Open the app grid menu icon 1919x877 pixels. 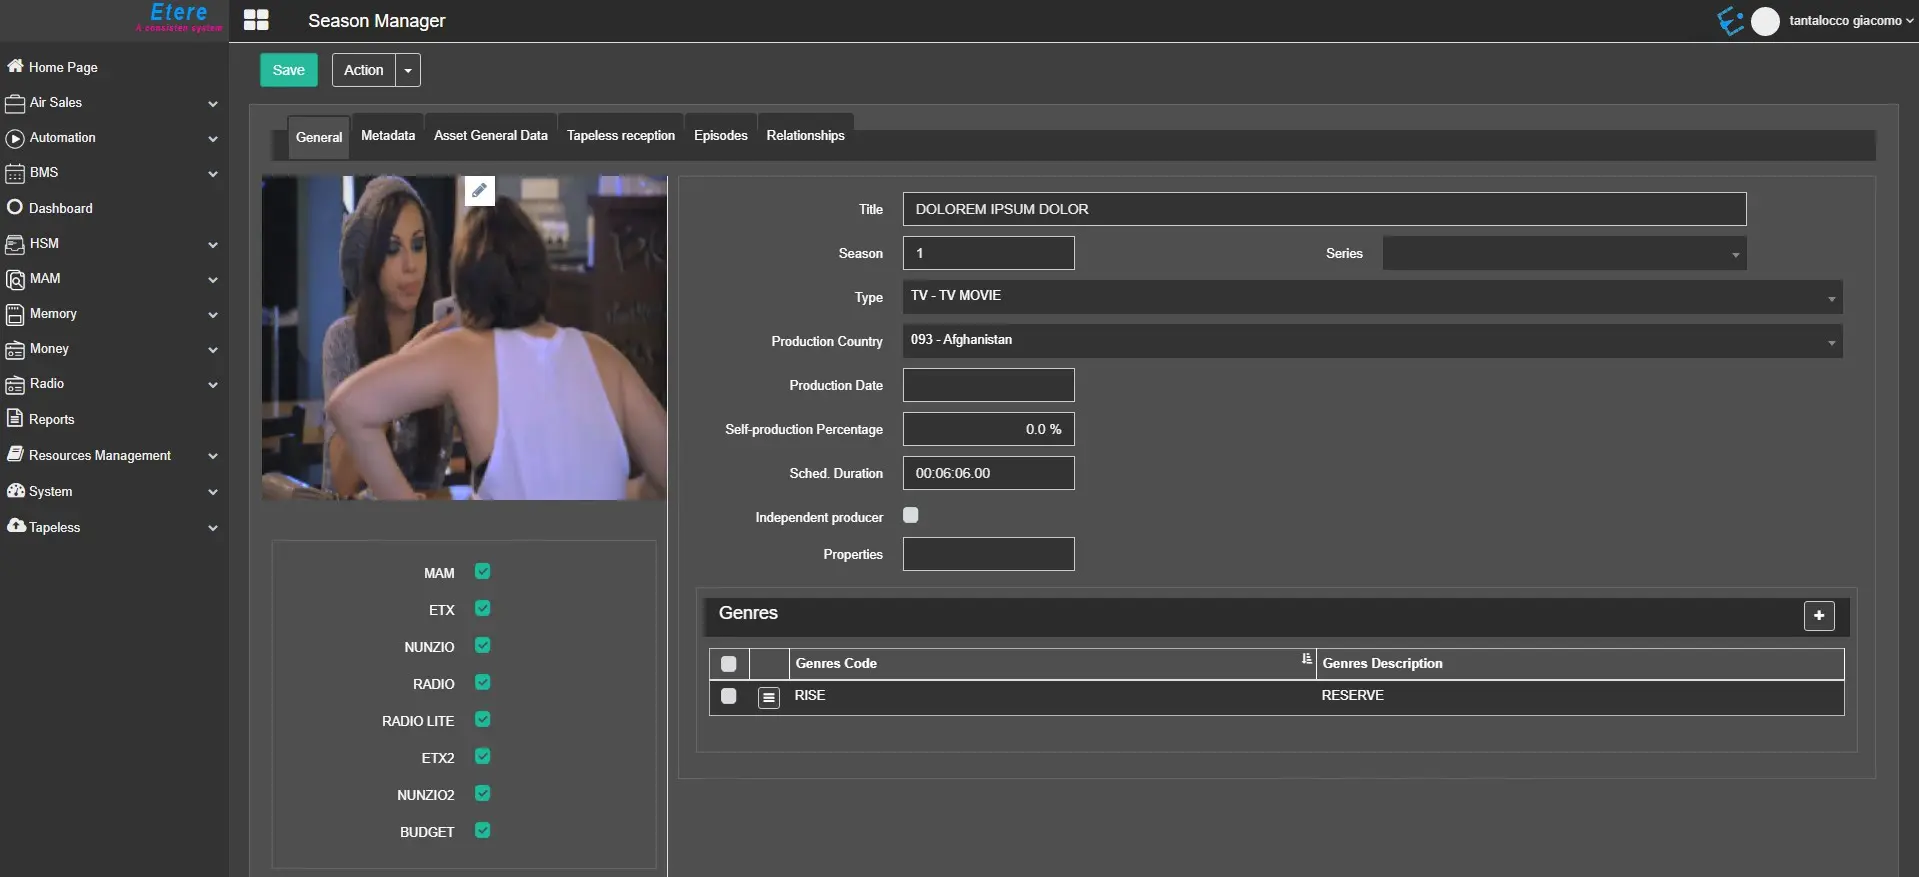pos(256,20)
